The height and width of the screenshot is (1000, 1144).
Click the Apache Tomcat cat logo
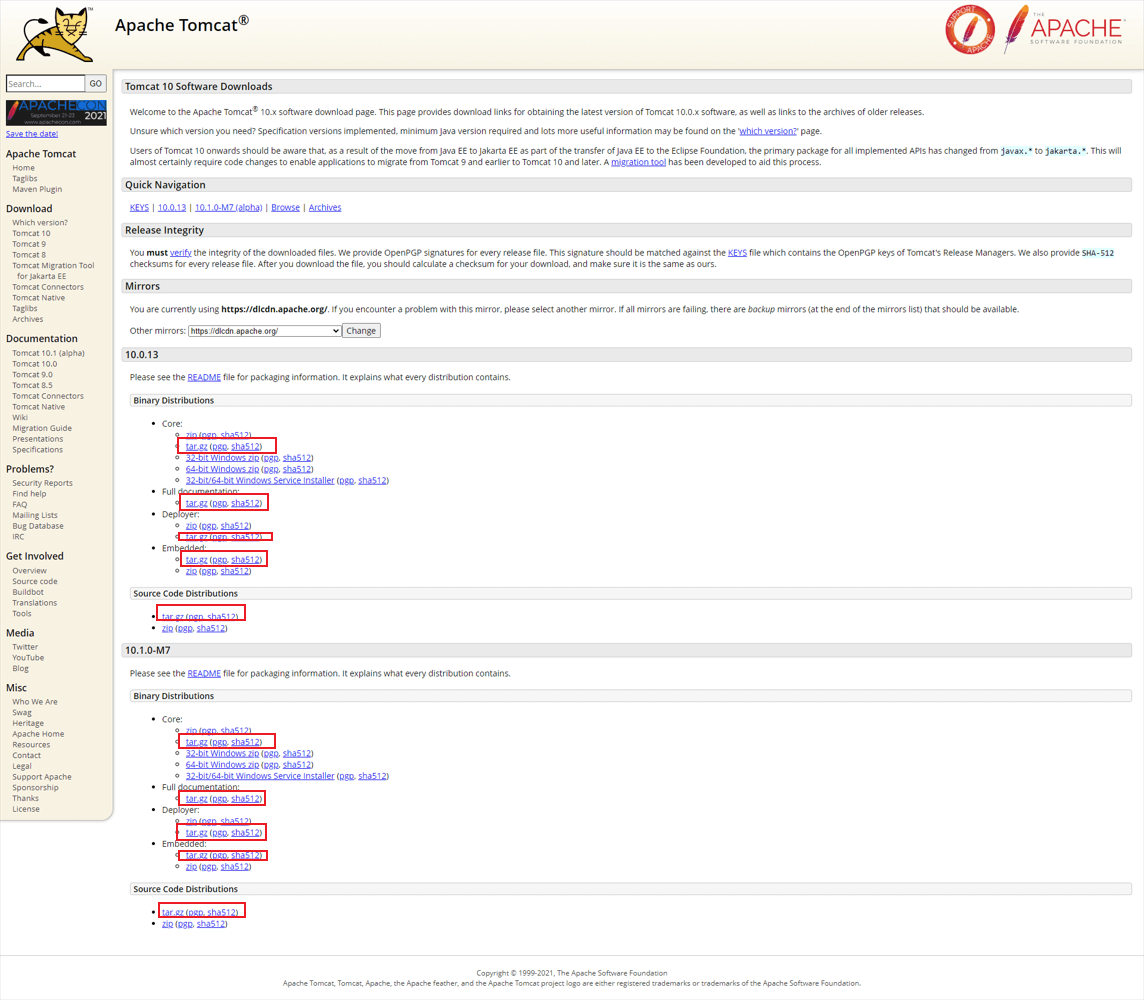coord(56,34)
